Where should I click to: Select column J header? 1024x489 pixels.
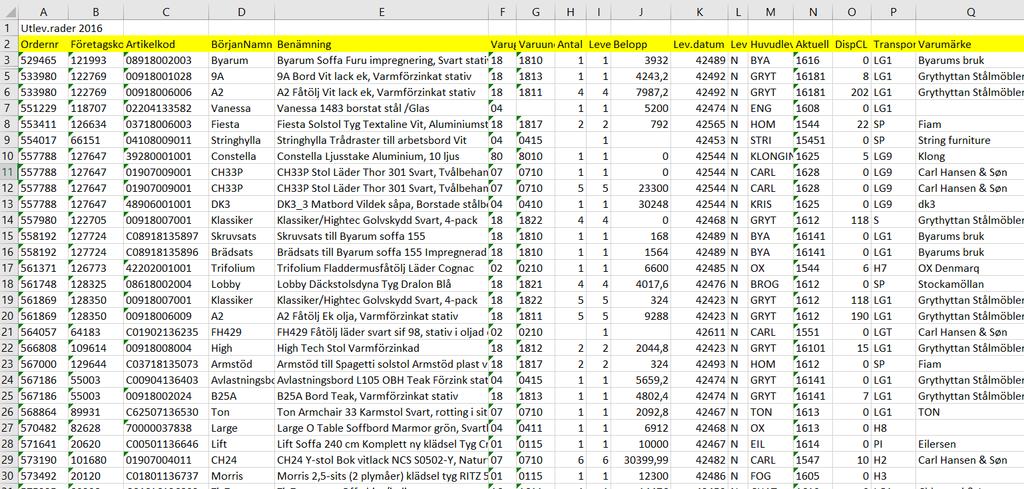click(641, 12)
